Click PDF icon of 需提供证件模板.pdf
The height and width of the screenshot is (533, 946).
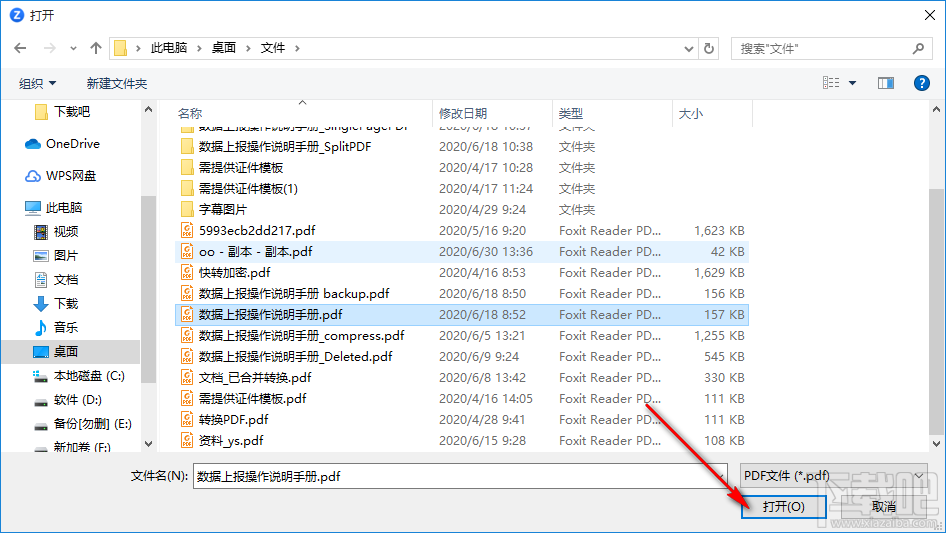click(x=187, y=399)
